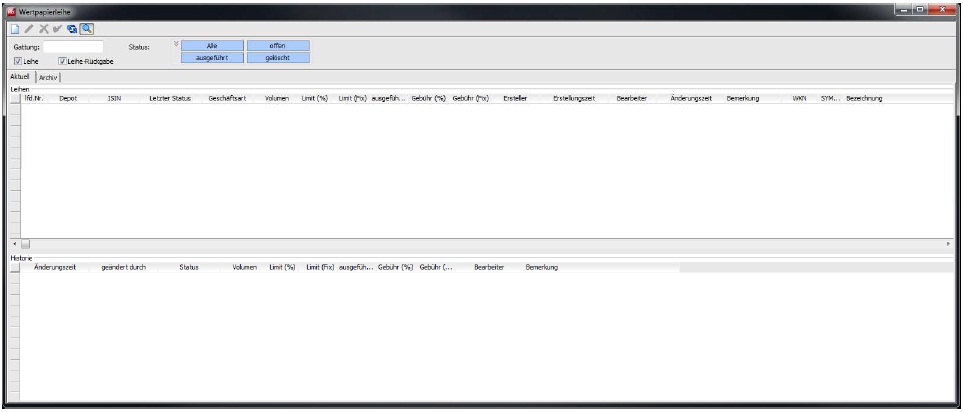Close the Wertpapierleihe window
The image size is (963, 412).
click(943, 9)
